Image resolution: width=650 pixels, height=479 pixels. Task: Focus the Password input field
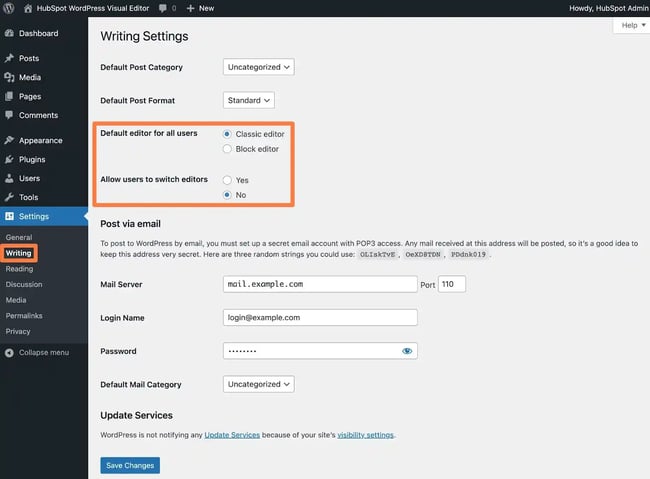[x=320, y=351]
